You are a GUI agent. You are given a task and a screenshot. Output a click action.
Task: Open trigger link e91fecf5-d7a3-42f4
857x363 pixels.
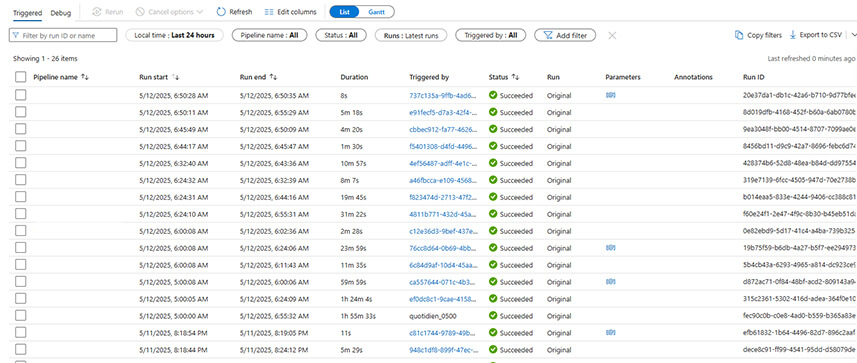[x=443, y=112]
